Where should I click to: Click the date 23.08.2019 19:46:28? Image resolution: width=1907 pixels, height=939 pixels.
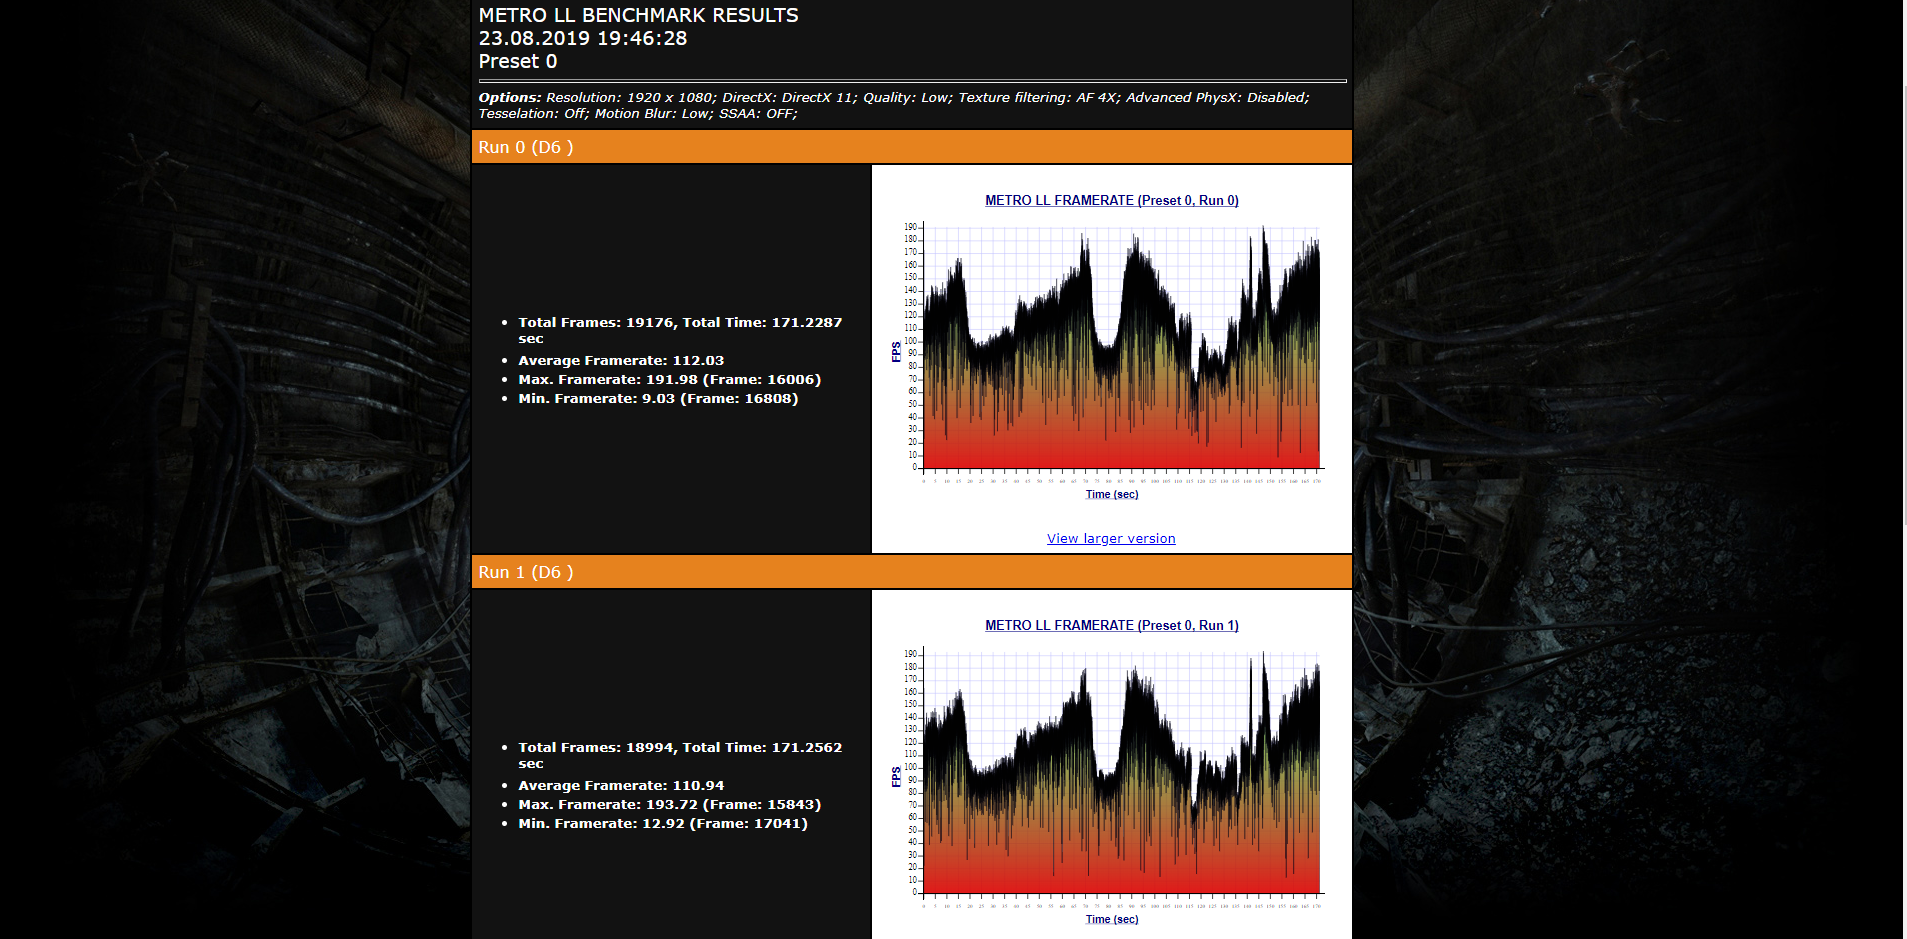point(583,38)
